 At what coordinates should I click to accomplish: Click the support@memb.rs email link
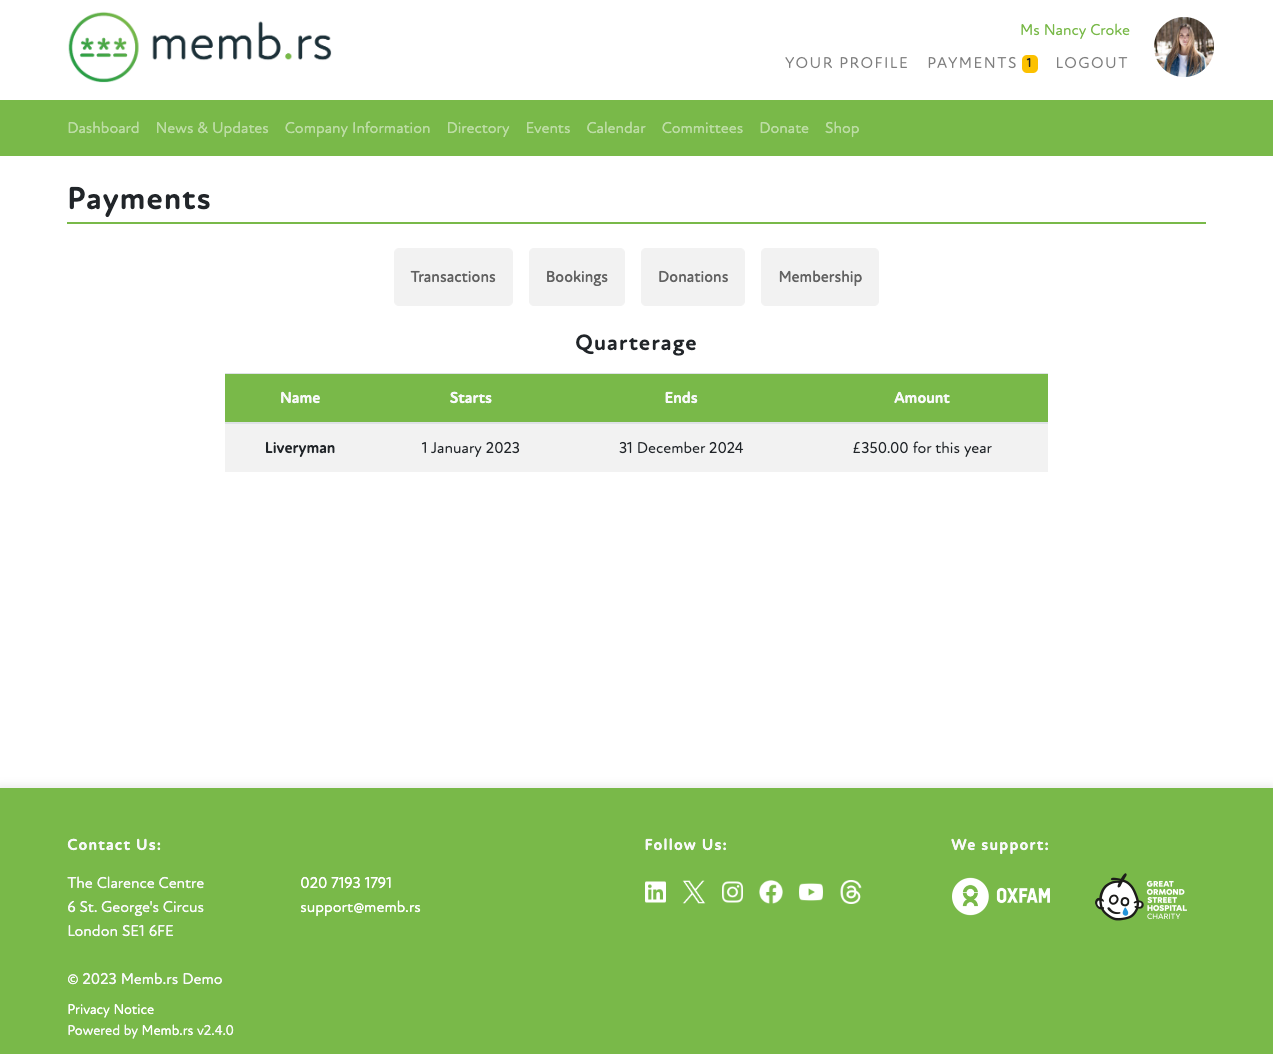coord(360,907)
